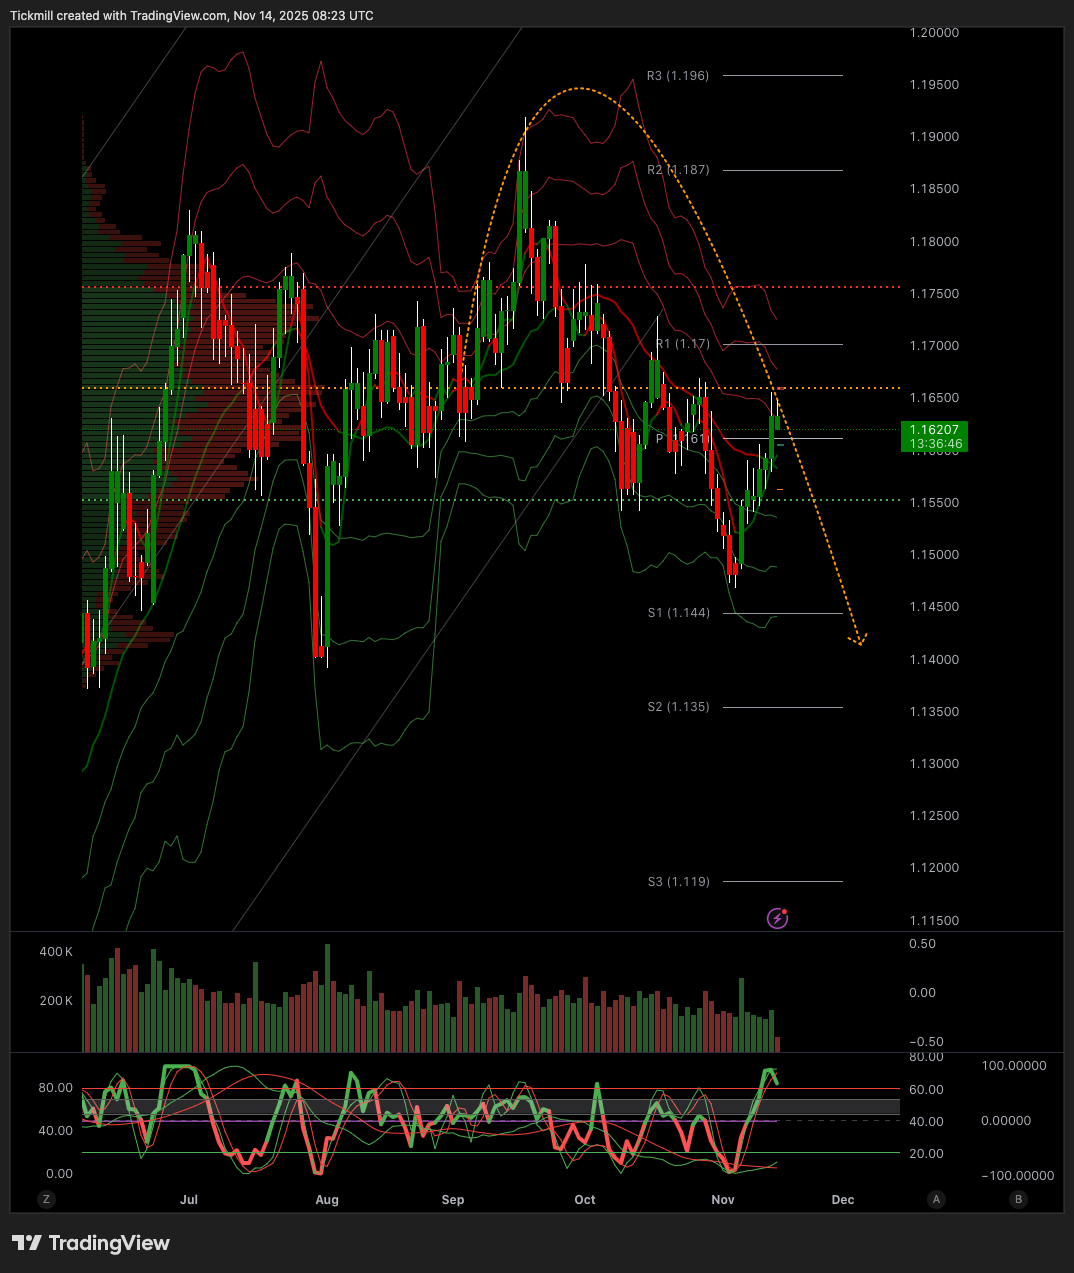Click the purple lightning bolt icon
This screenshot has height=1273, width=1074.
coord(777,918)
